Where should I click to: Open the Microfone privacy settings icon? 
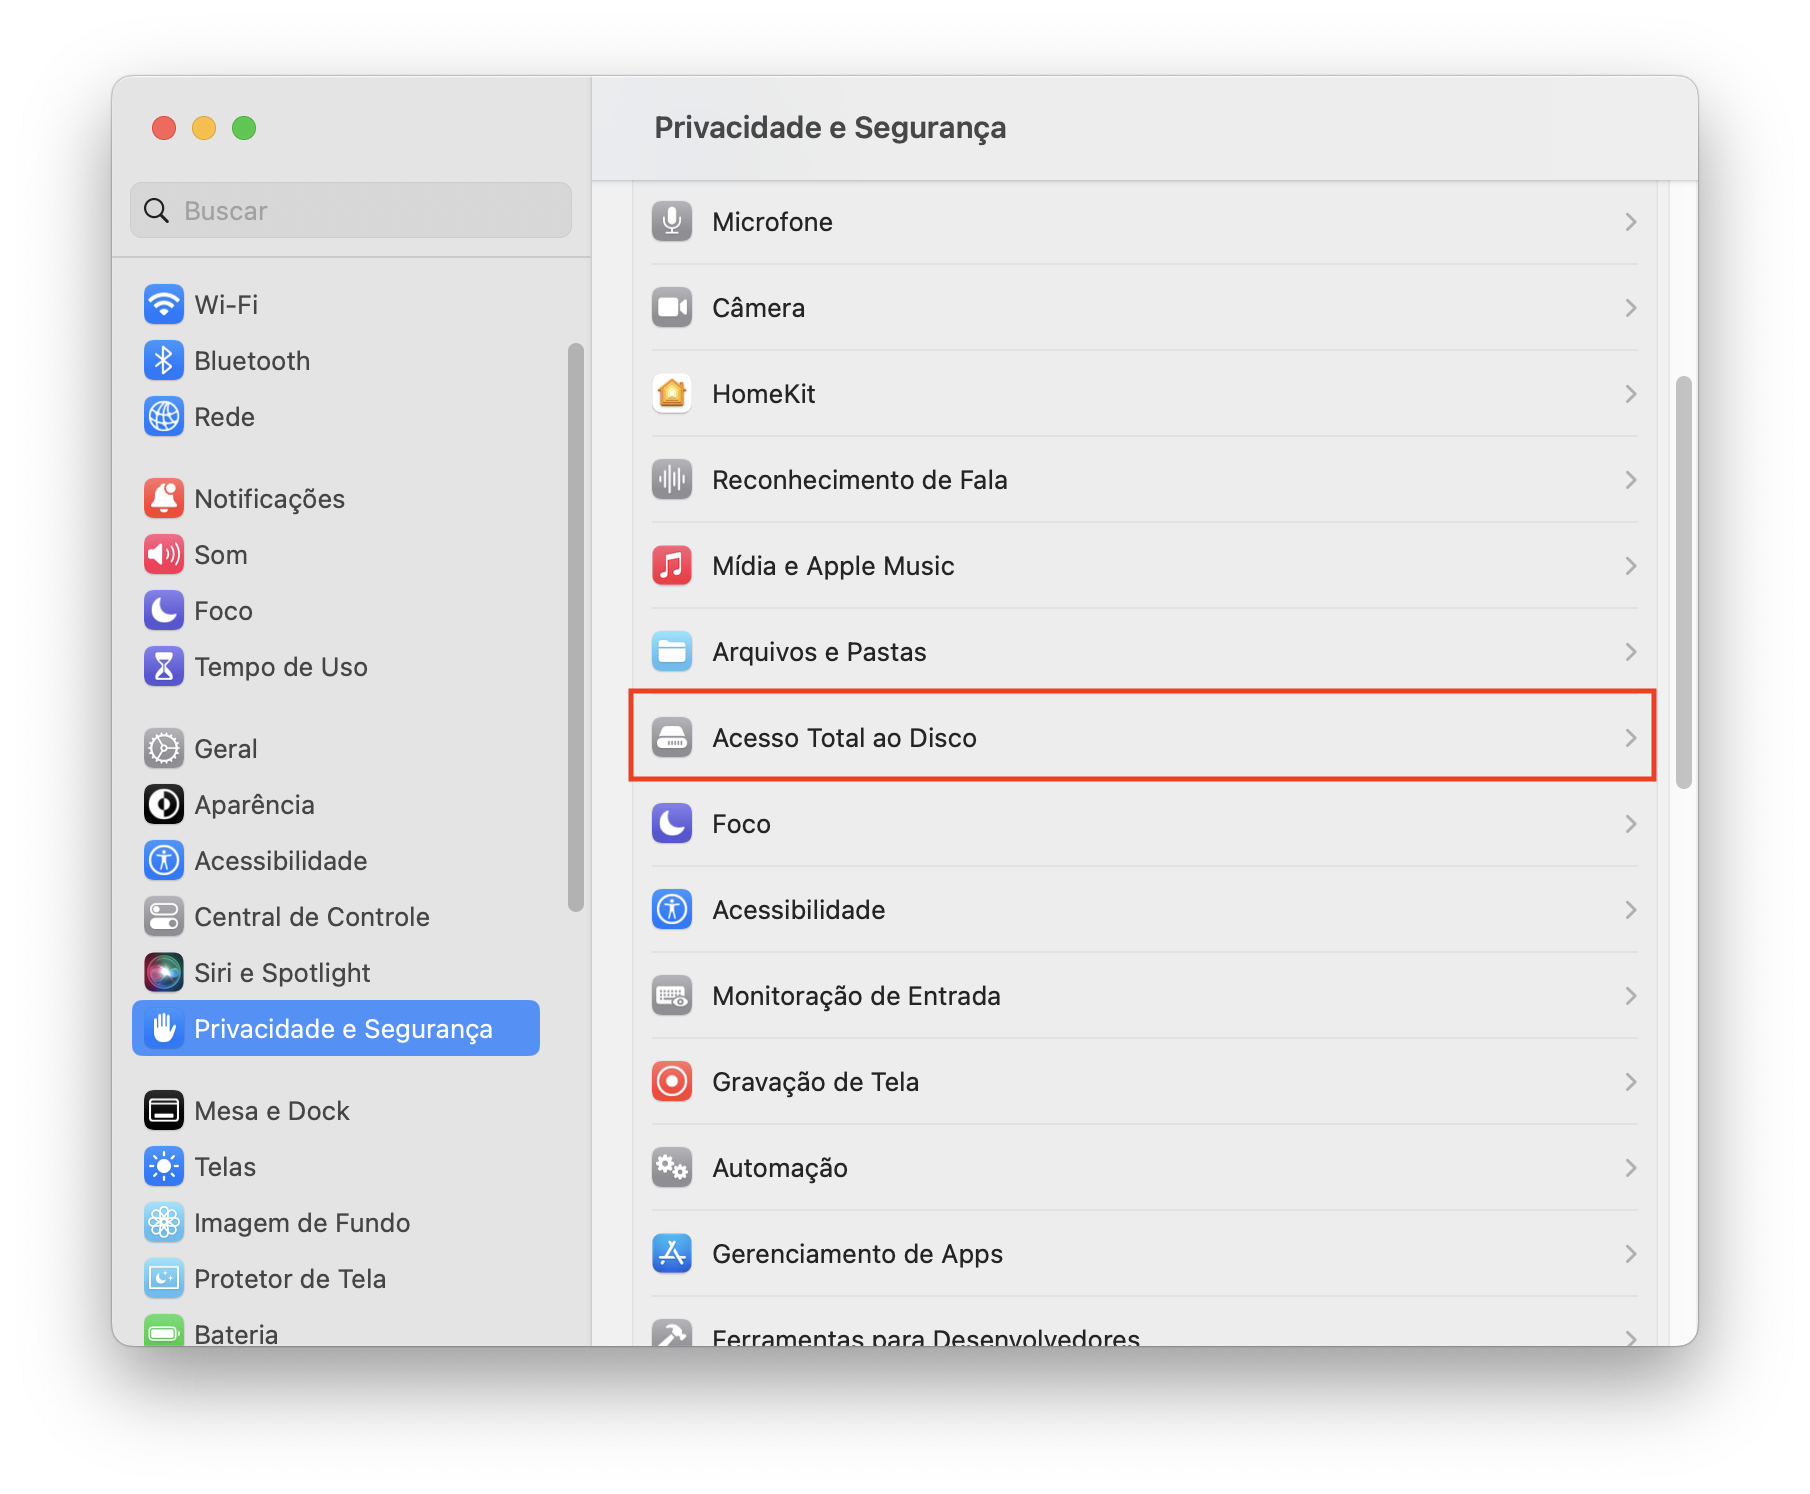click(x=672, y=221)
